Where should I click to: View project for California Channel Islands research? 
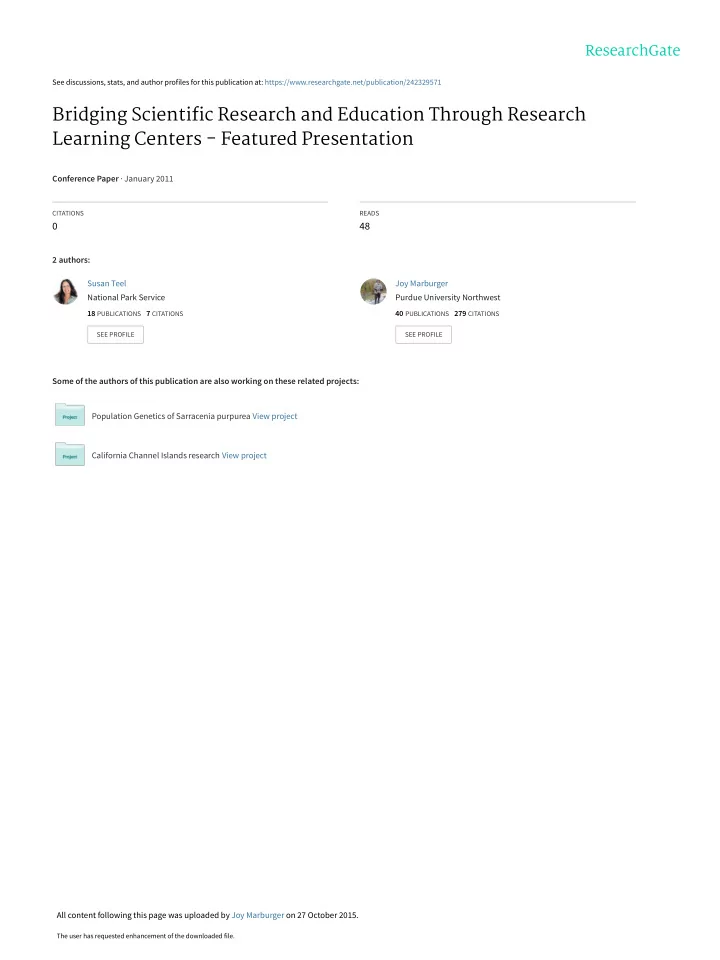click(x=244, y=456)
